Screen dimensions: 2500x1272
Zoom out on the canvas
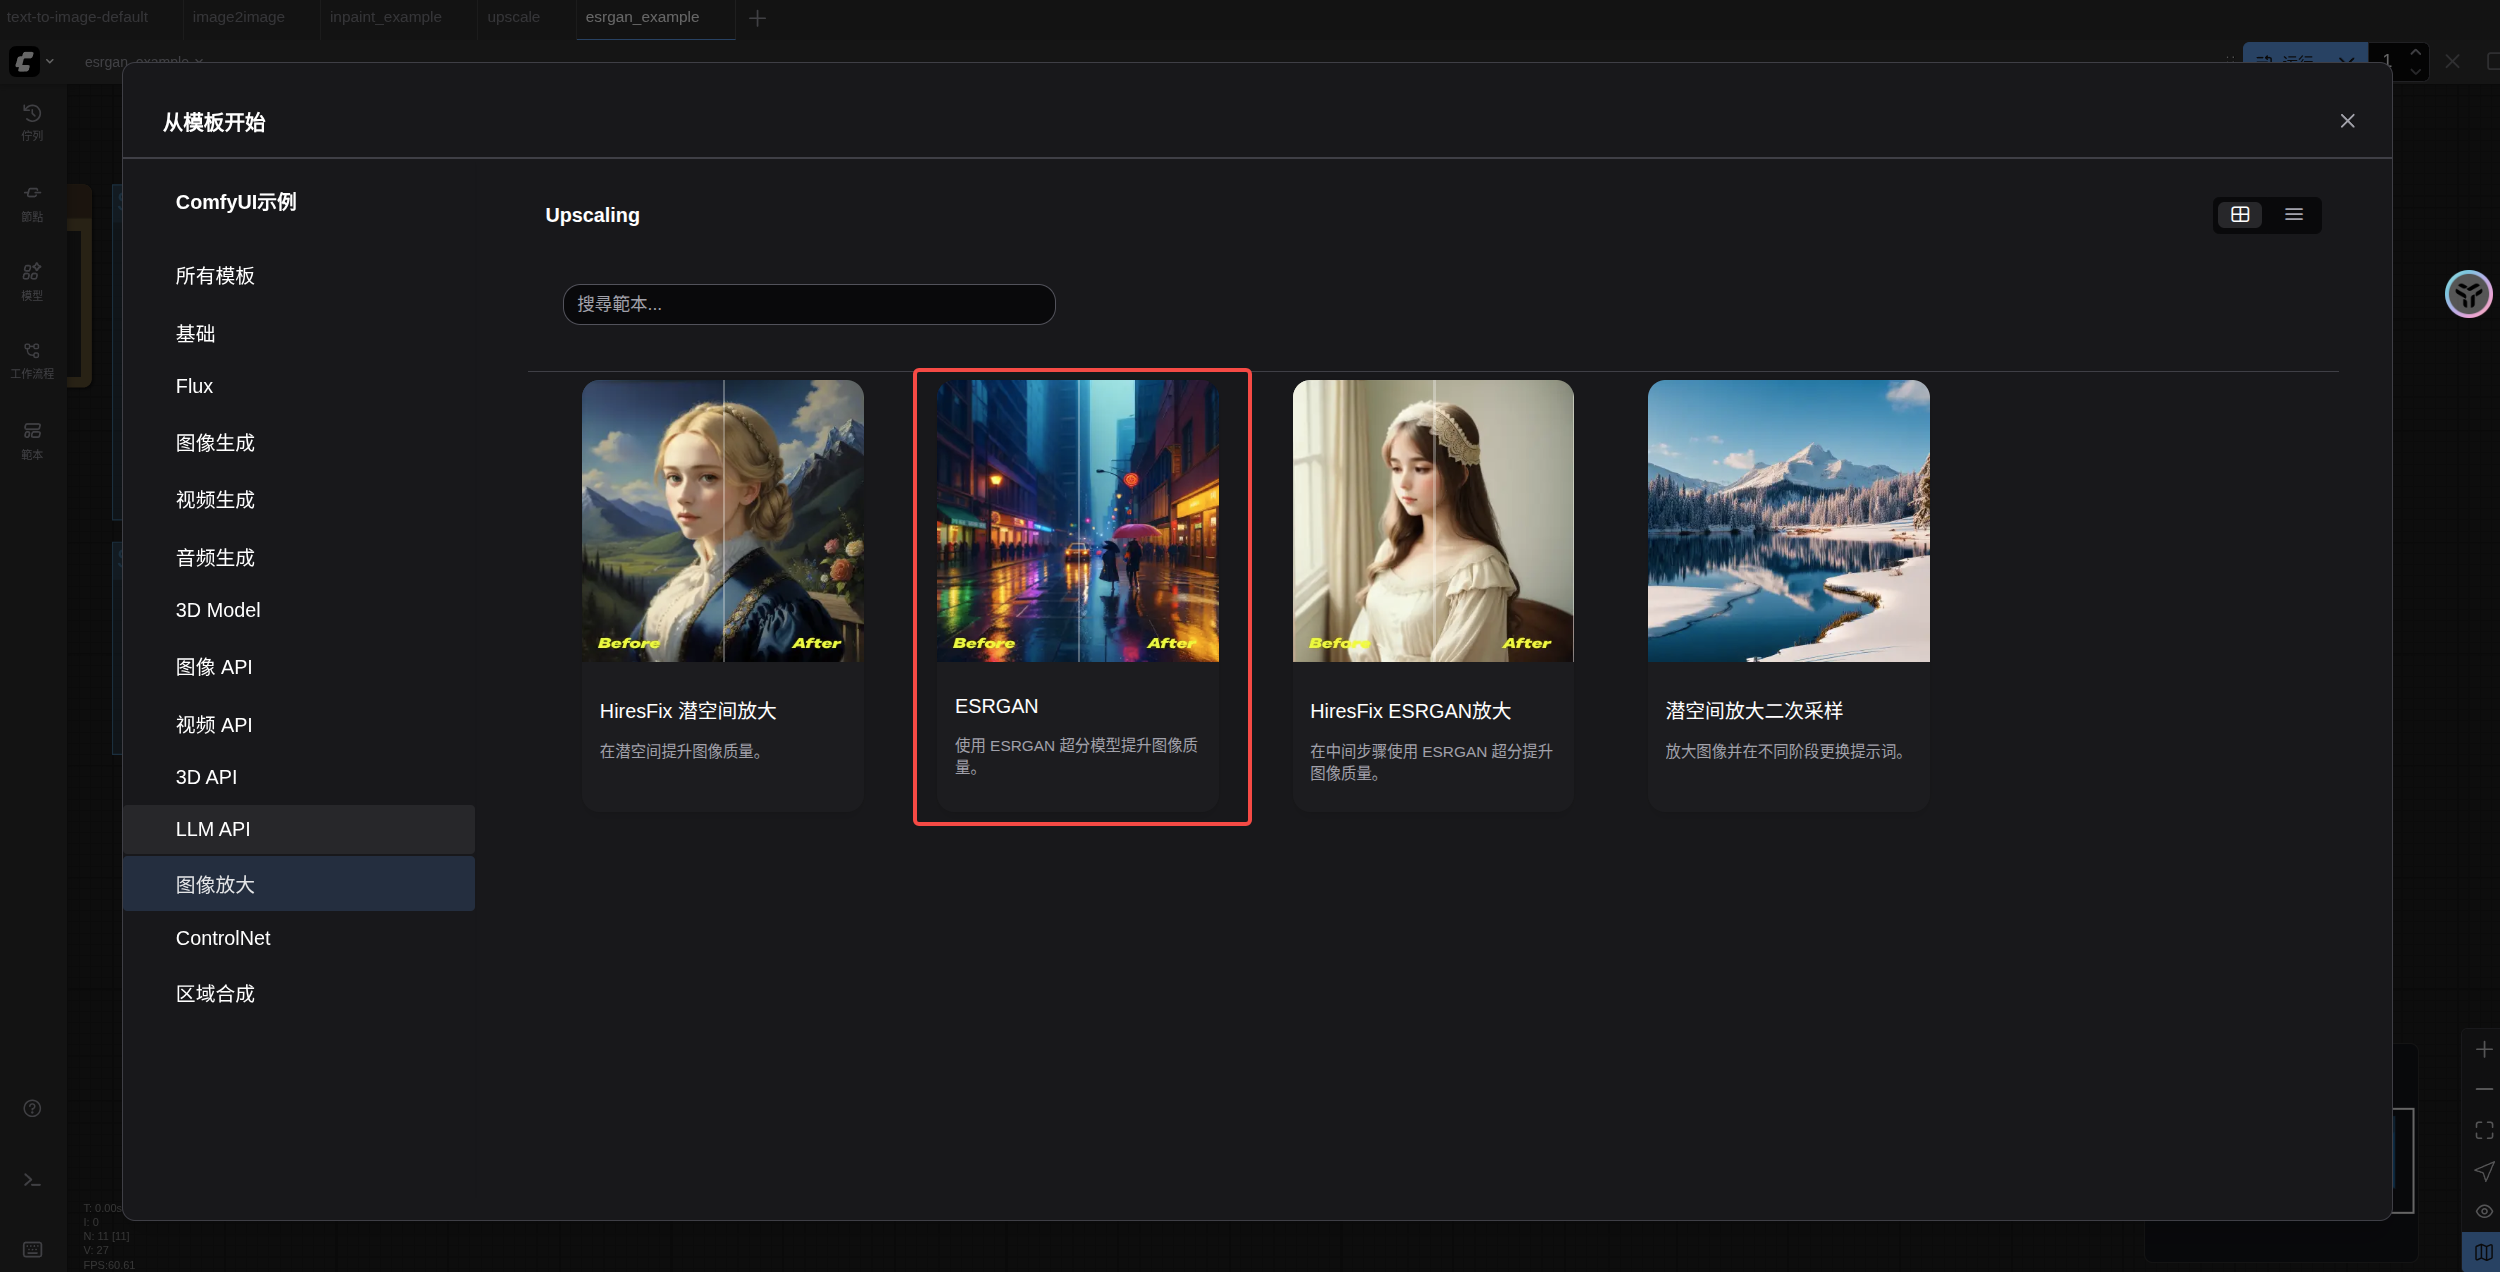(2484, 1089)
